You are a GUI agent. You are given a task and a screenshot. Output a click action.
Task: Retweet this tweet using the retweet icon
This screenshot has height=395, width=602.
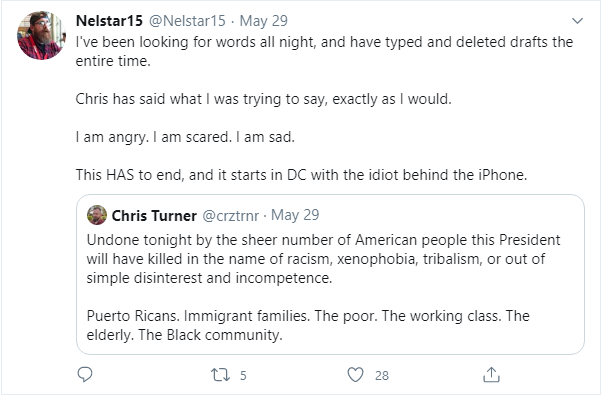click(x=220, y=375)
